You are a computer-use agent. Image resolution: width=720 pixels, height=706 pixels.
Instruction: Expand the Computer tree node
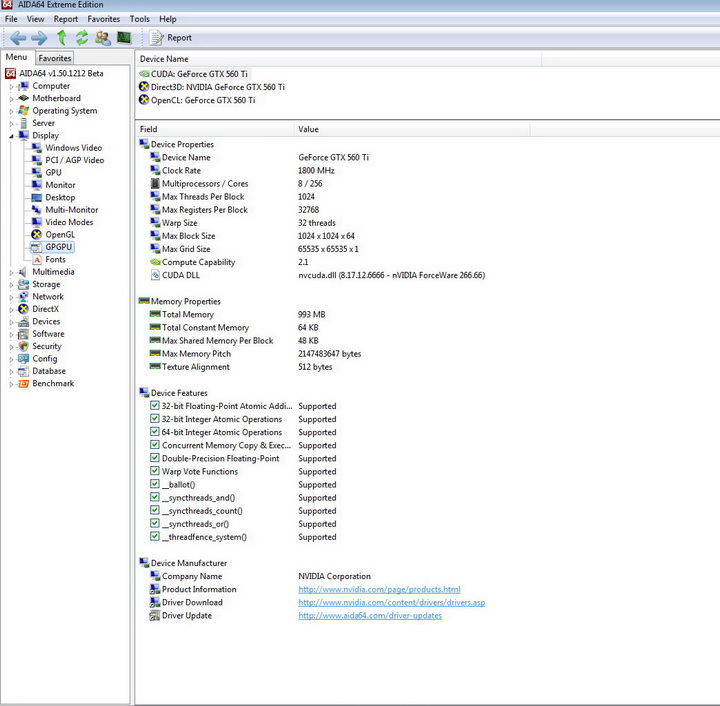pyautogui.click(x=11, y=86)
